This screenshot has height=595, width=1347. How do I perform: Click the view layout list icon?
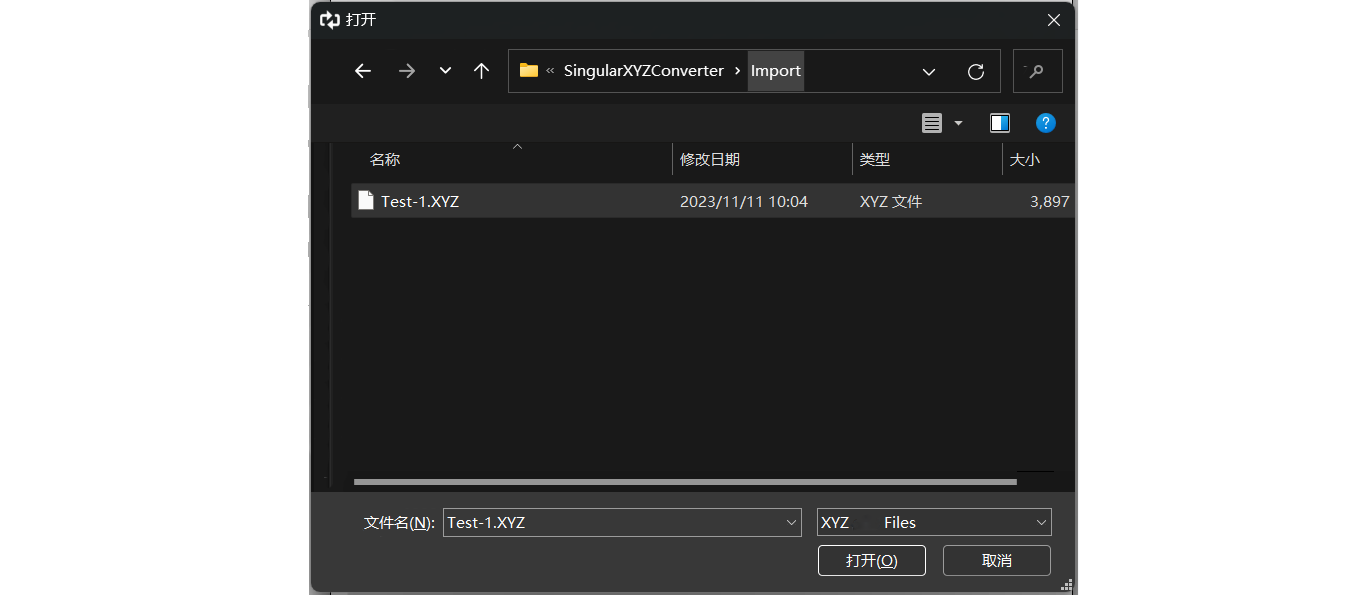[x=932, y=123]
